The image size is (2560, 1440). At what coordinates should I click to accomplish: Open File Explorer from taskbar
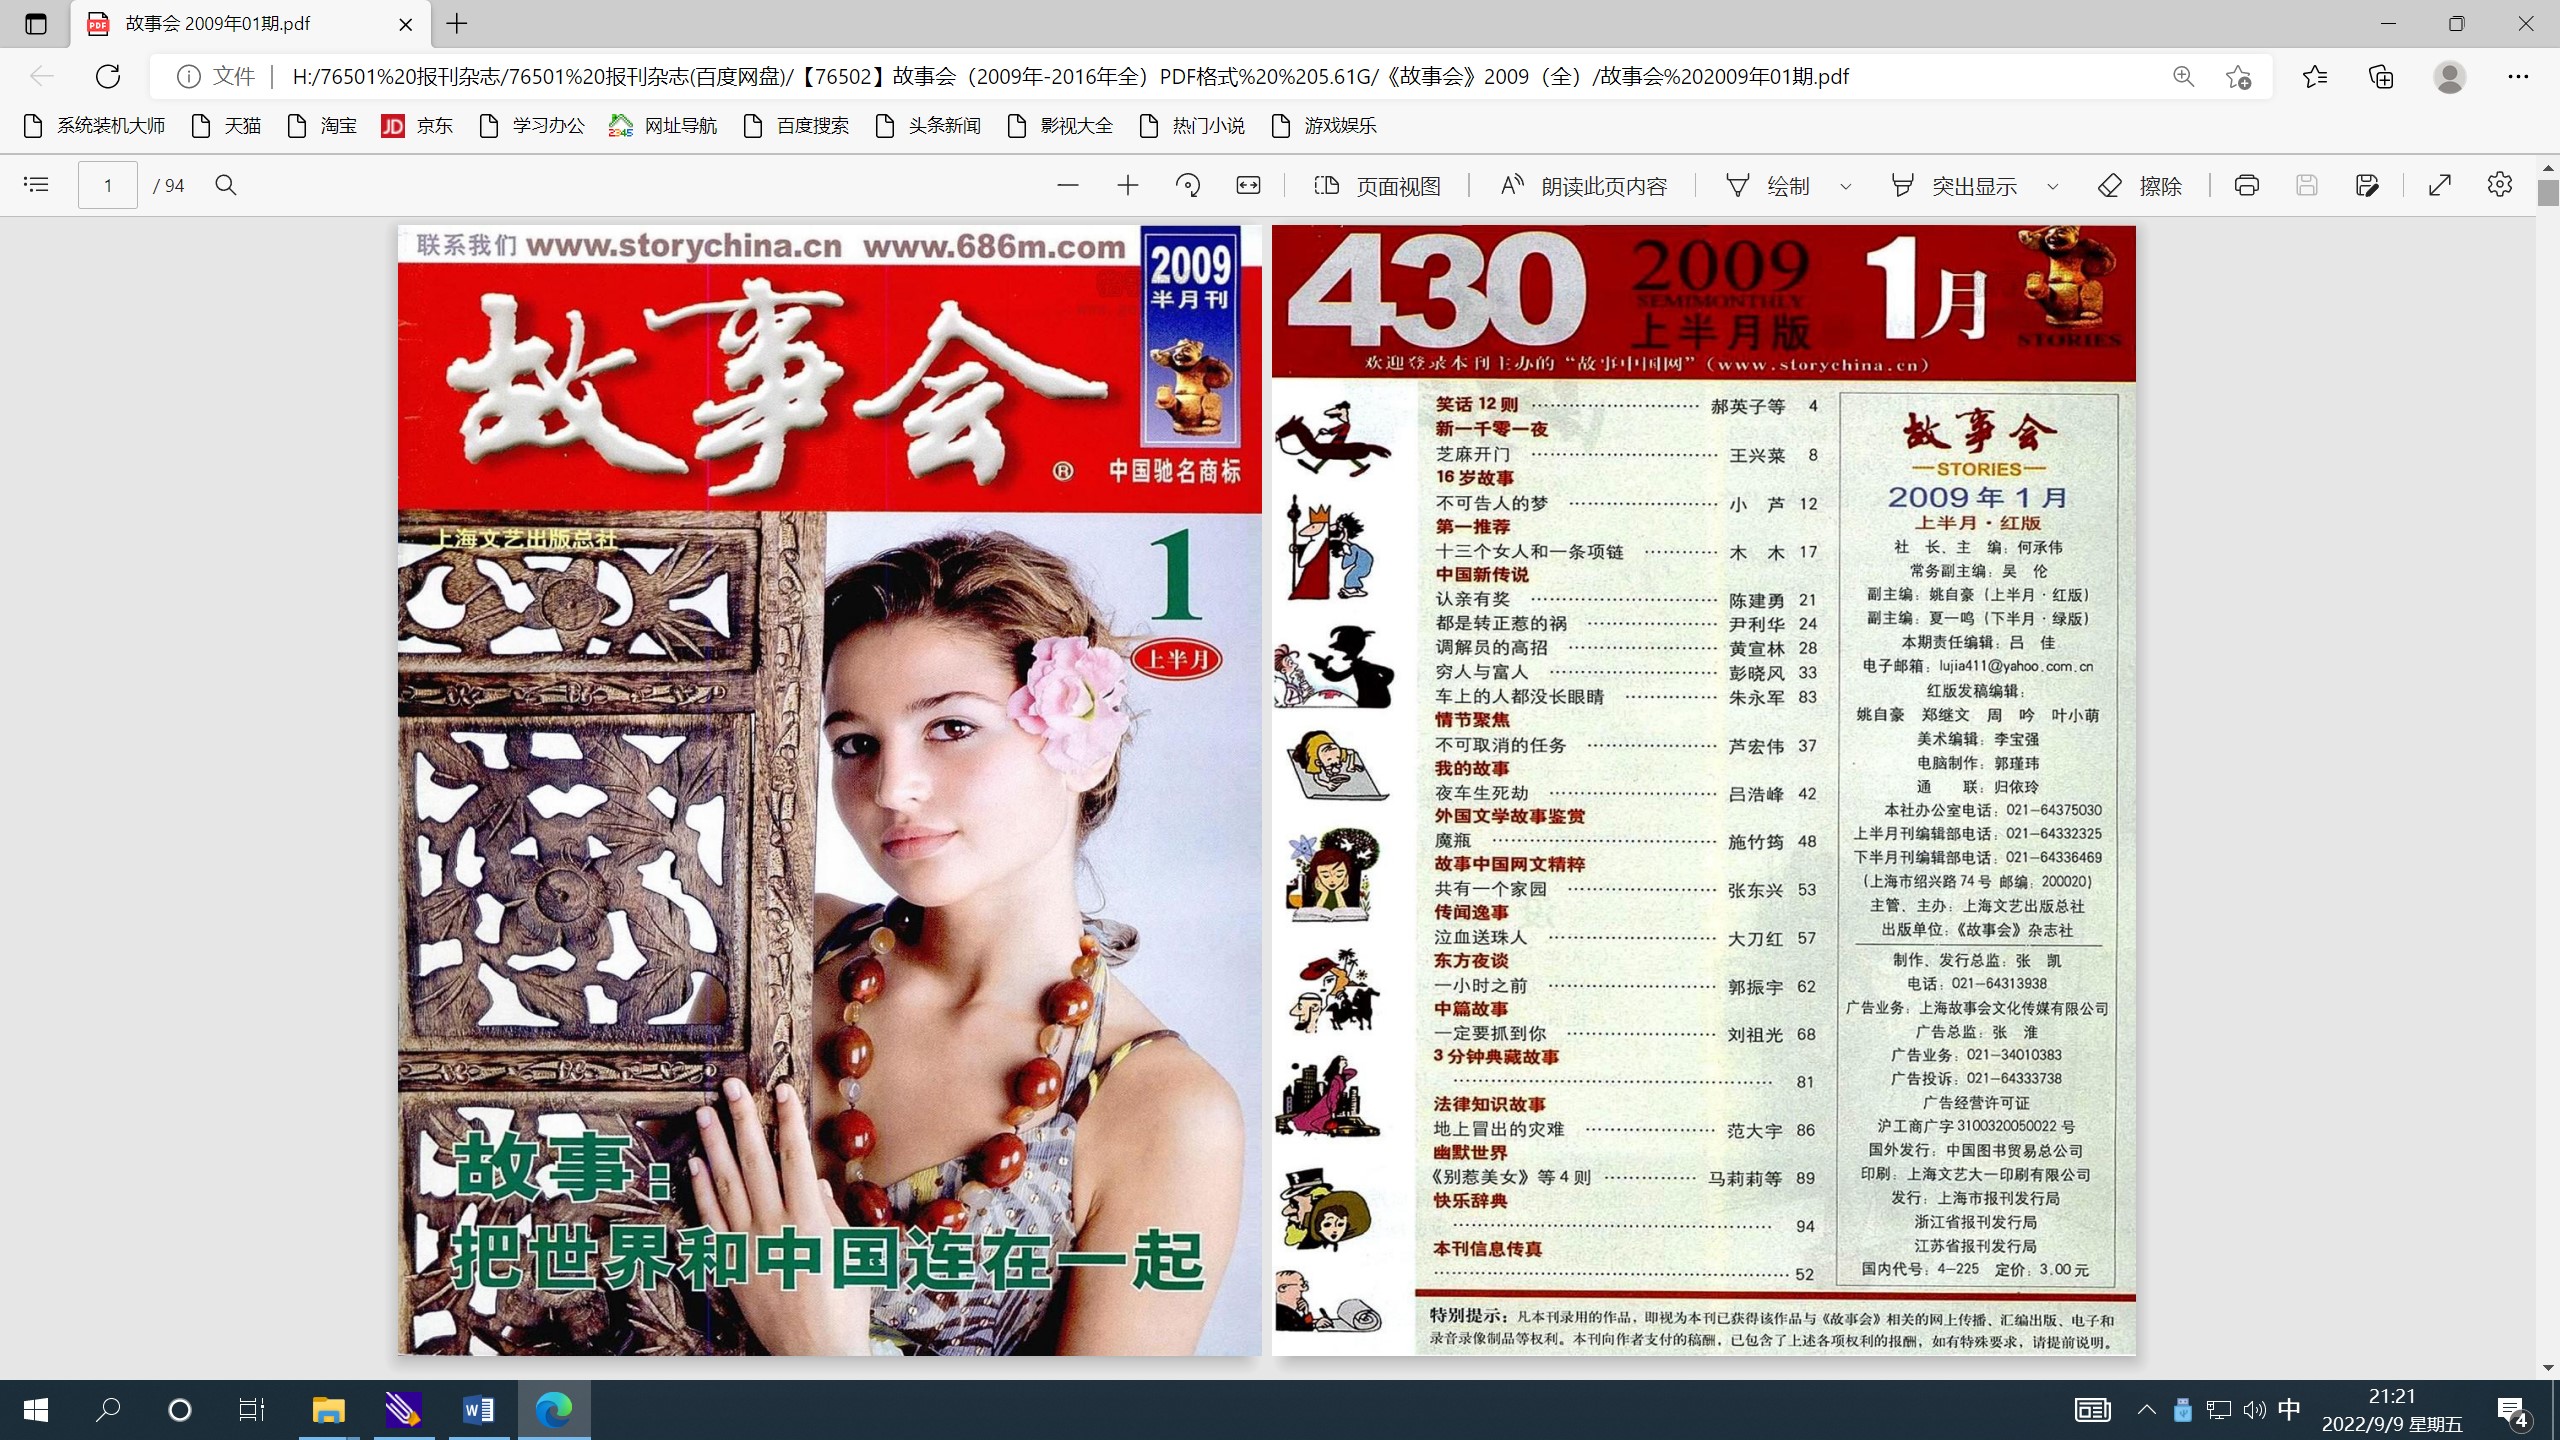click(328, 1410)
